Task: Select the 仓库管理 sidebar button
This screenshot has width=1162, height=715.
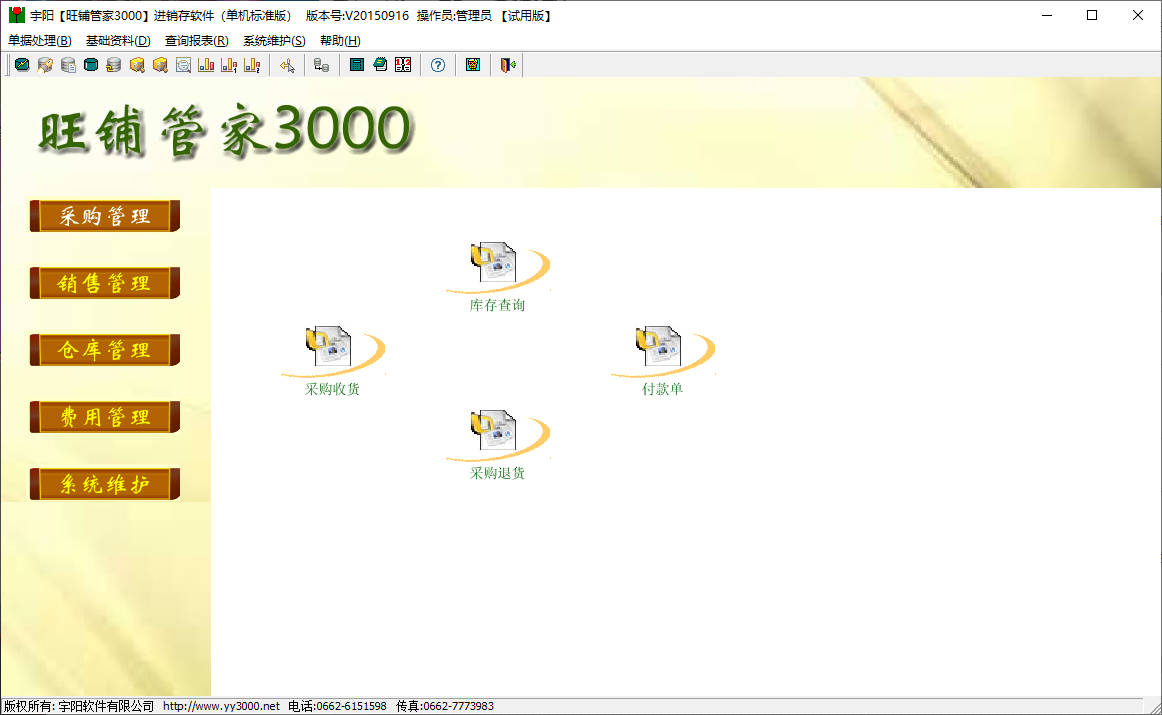Action: point(104,350)
